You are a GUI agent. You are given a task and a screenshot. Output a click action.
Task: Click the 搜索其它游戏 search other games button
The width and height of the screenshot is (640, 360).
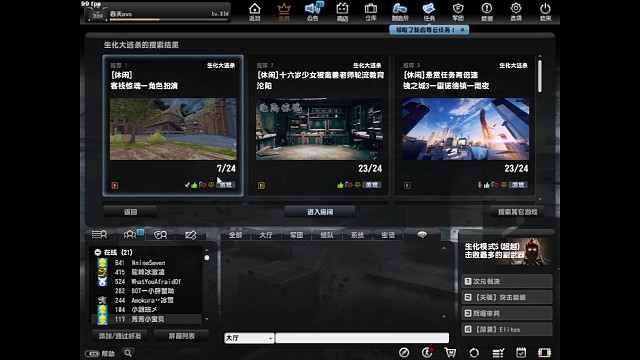point(518,212)
